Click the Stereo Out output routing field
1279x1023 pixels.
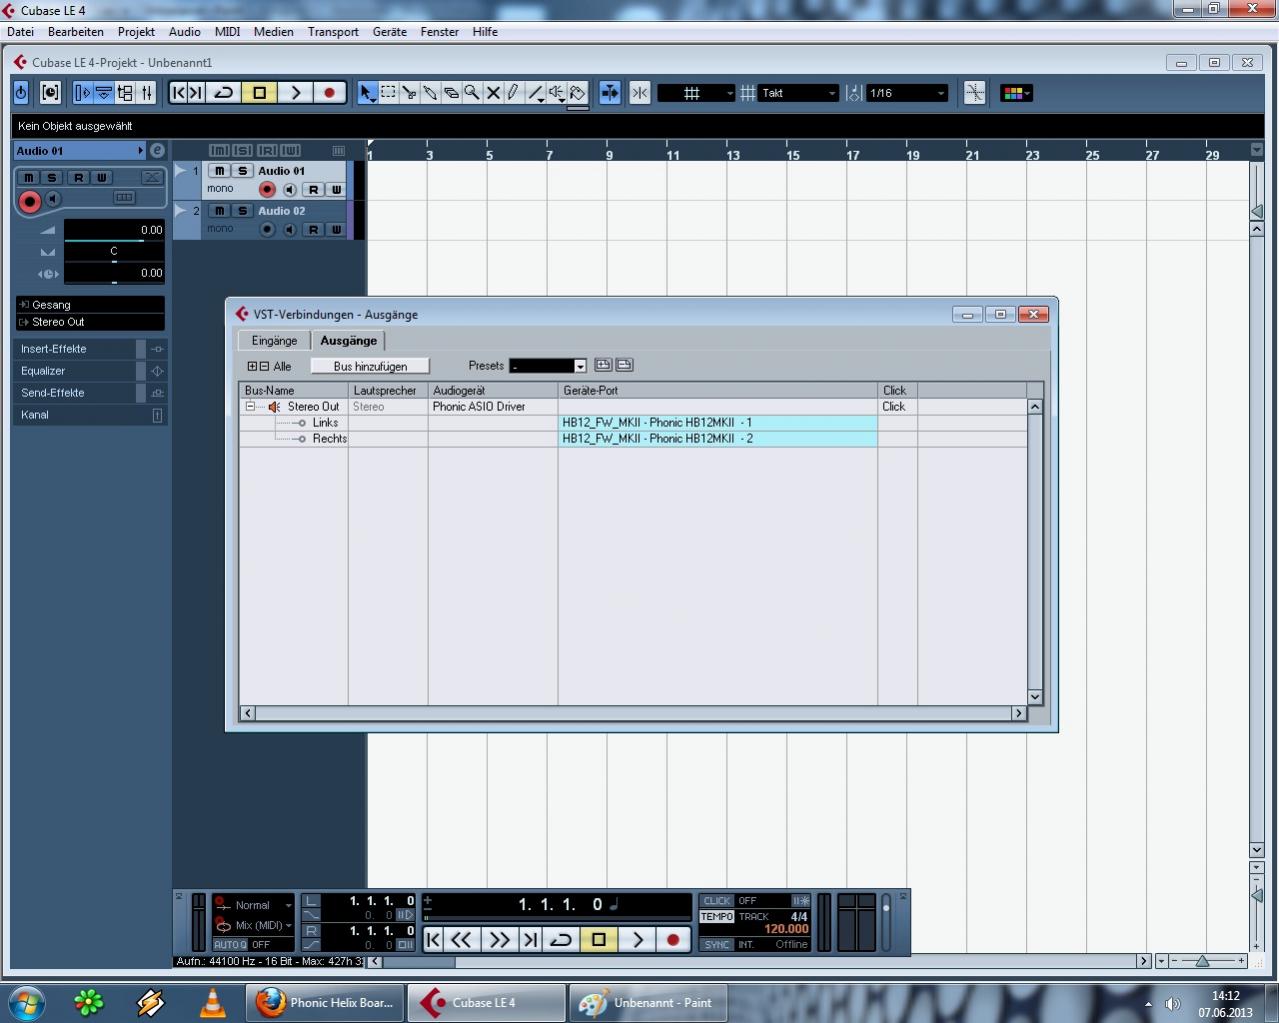pyautogui.click(x=90, y=322)
